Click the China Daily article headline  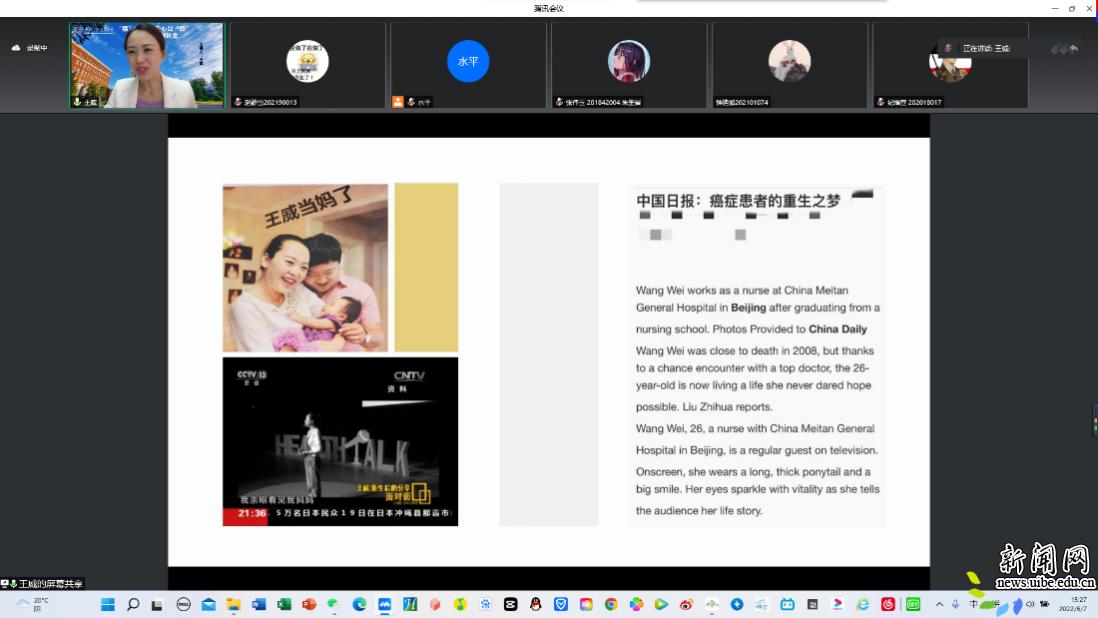pos(738,201)
